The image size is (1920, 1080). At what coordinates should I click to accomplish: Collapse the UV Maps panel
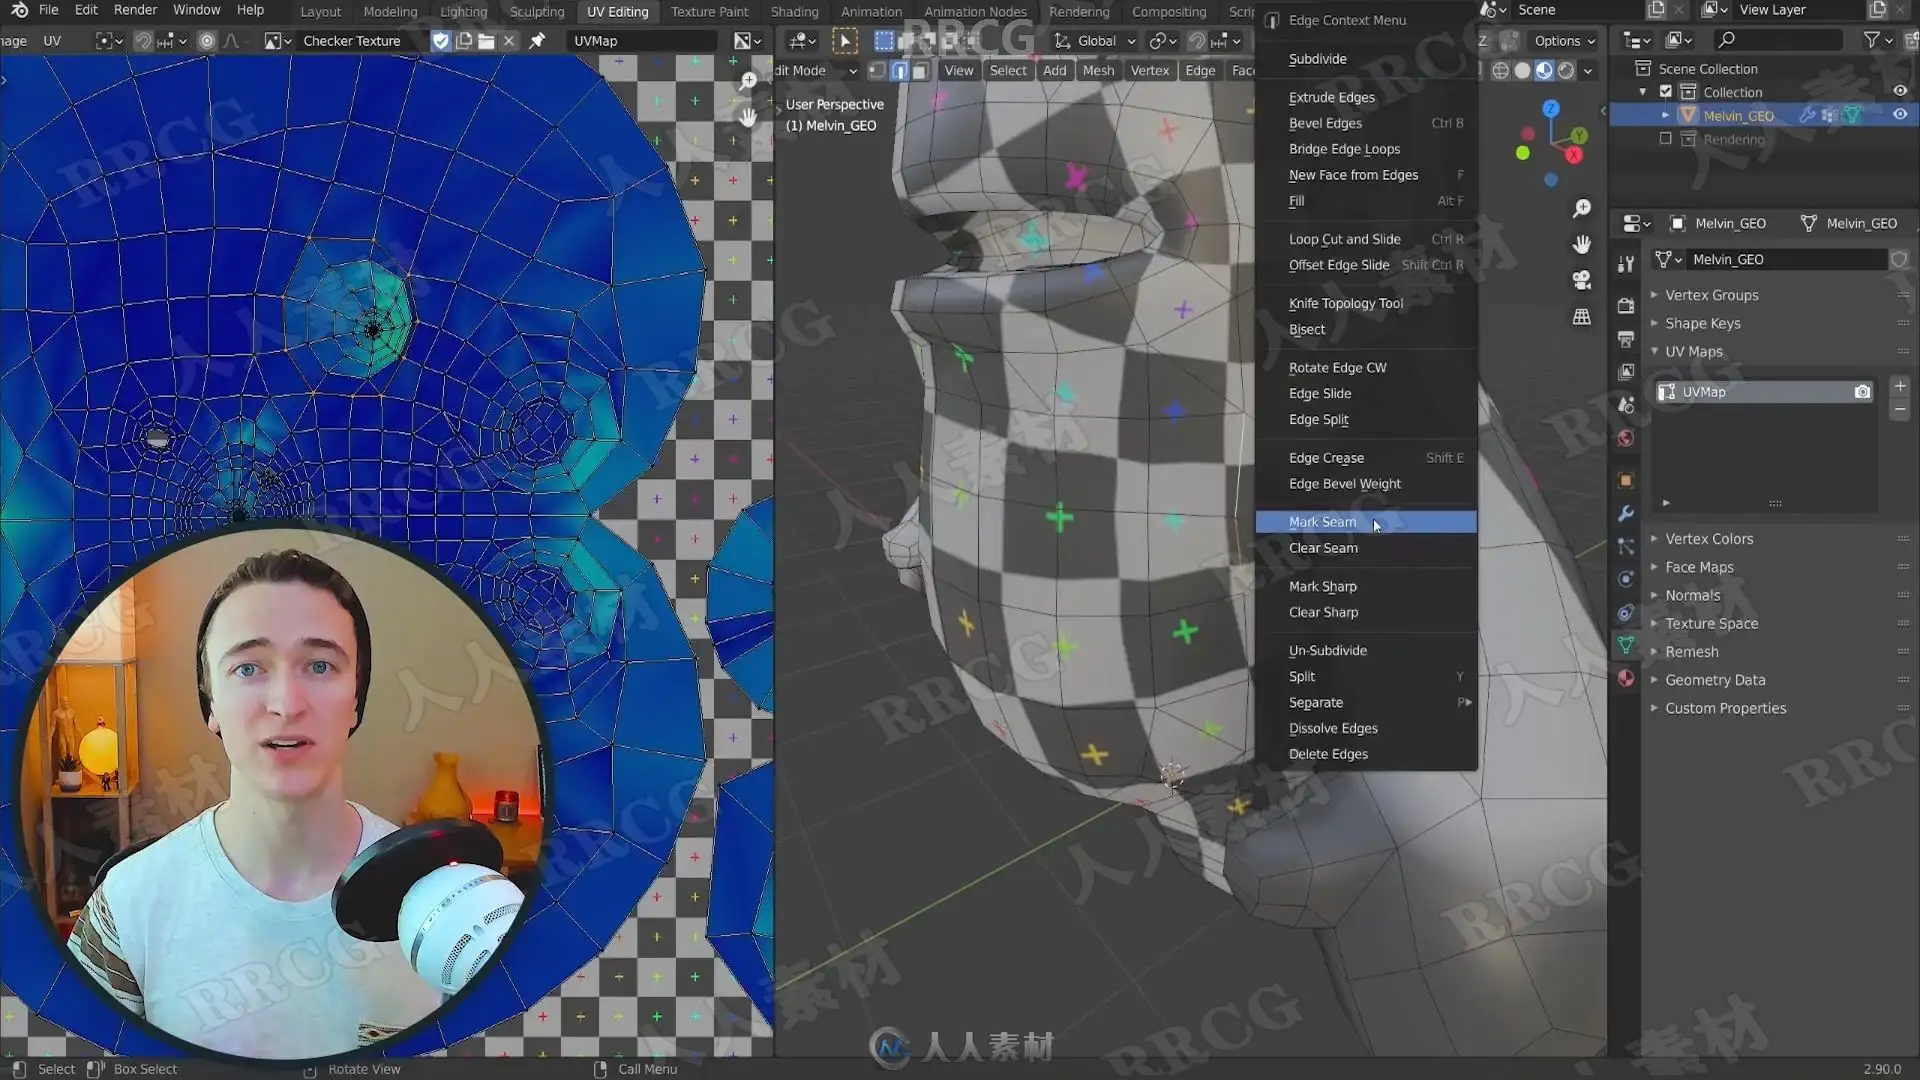coord(1693,351)
